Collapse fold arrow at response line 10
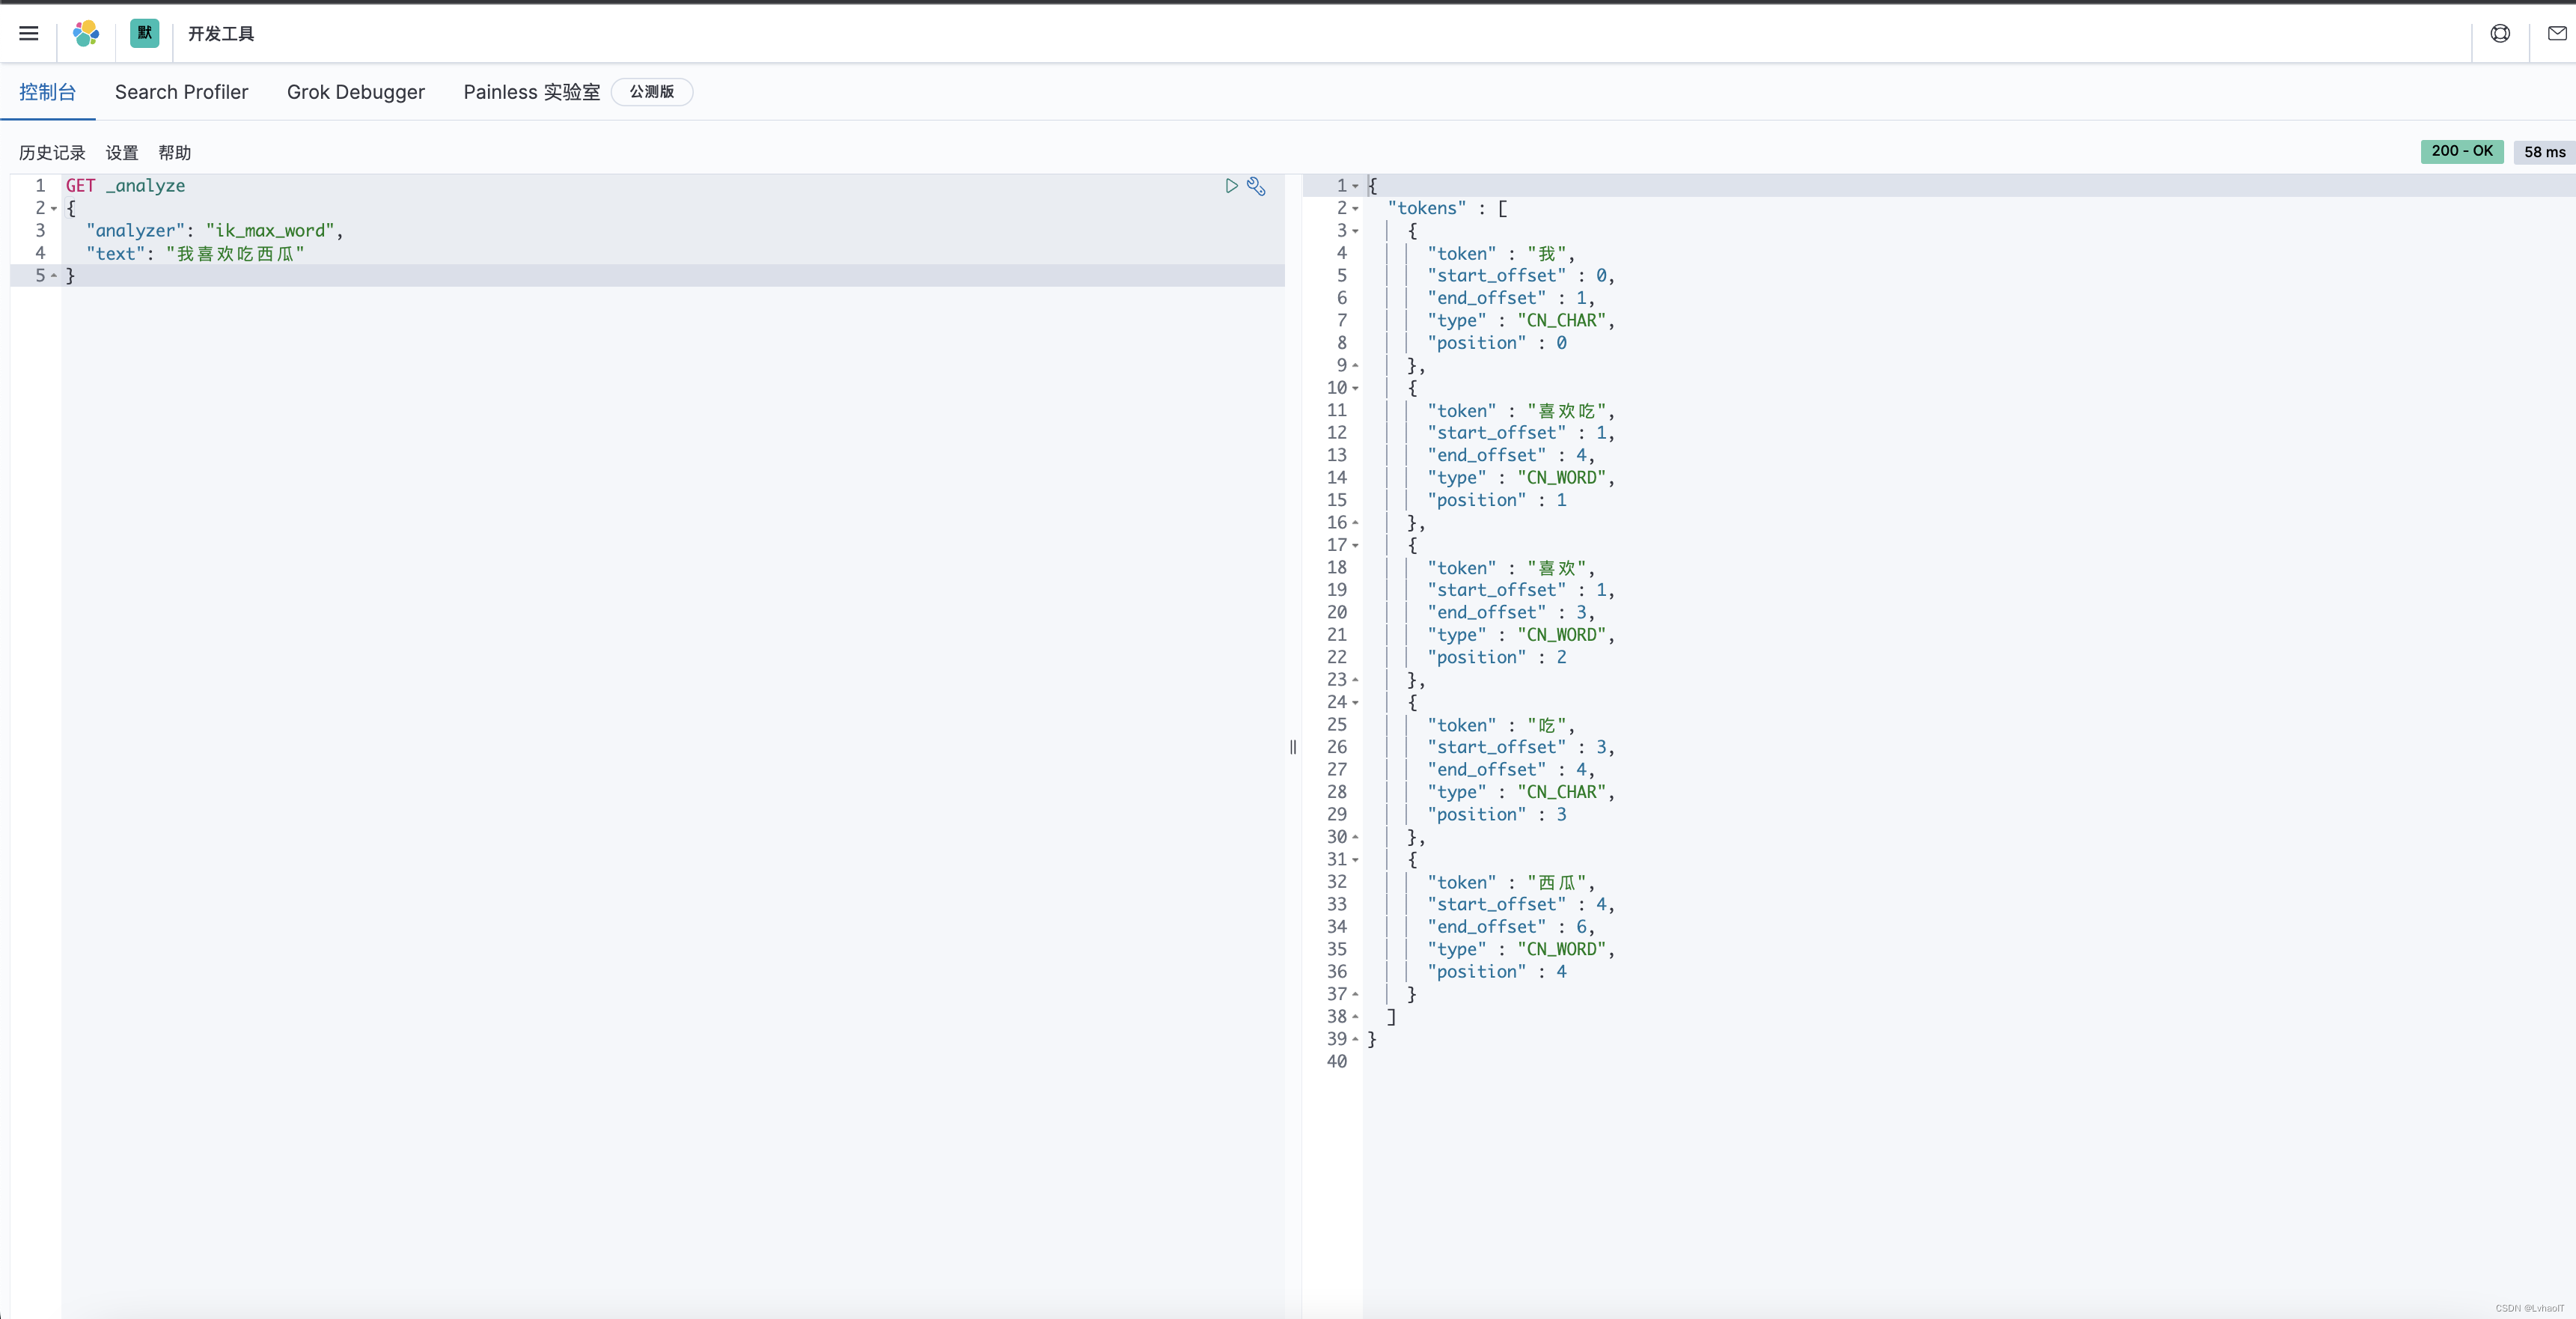 point(1355,388)
